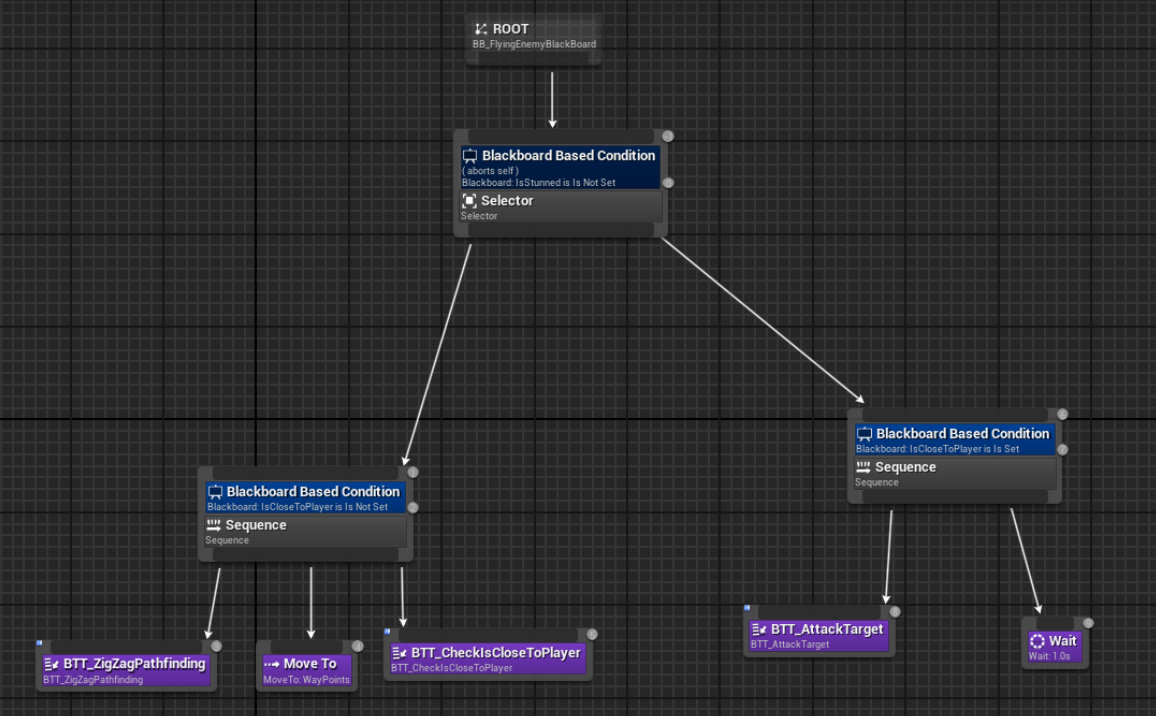
Task: Select the left Sequence node under Is Not Set
Action: click(x=305, y=531)
